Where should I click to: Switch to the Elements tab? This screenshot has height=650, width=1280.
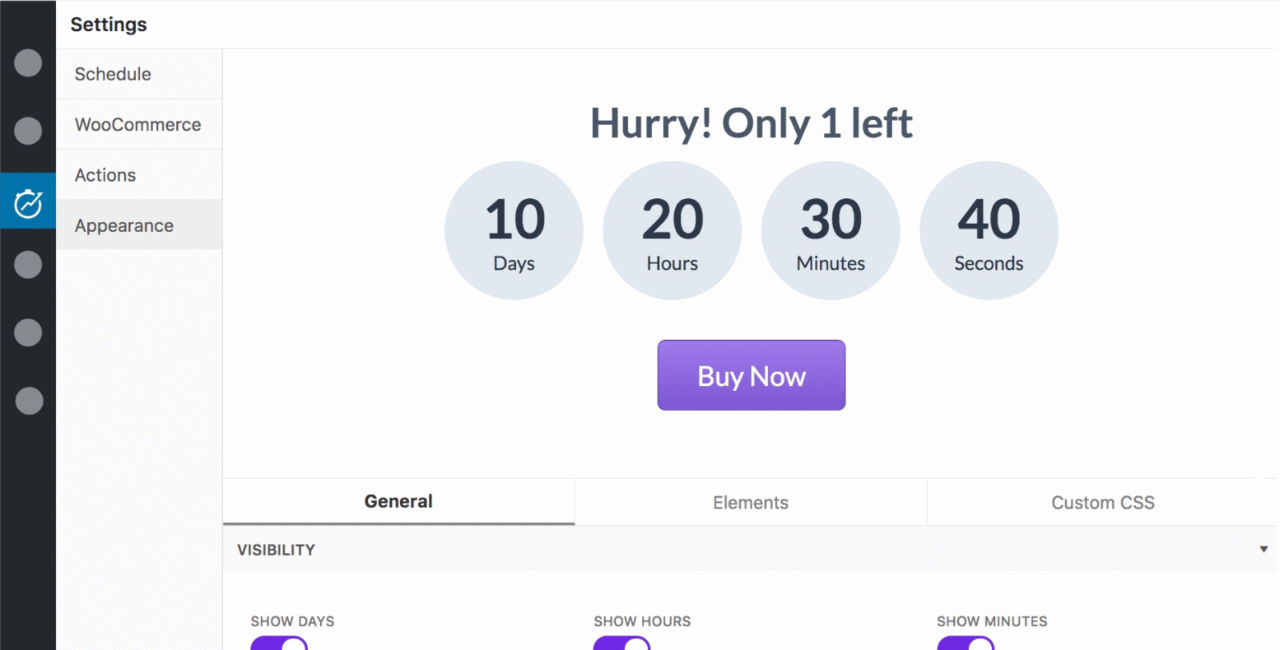click(750, 503)
